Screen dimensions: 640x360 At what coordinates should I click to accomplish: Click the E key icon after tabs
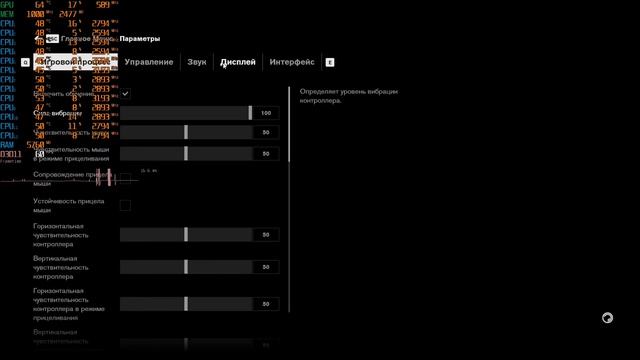click(x=330, y=62)
